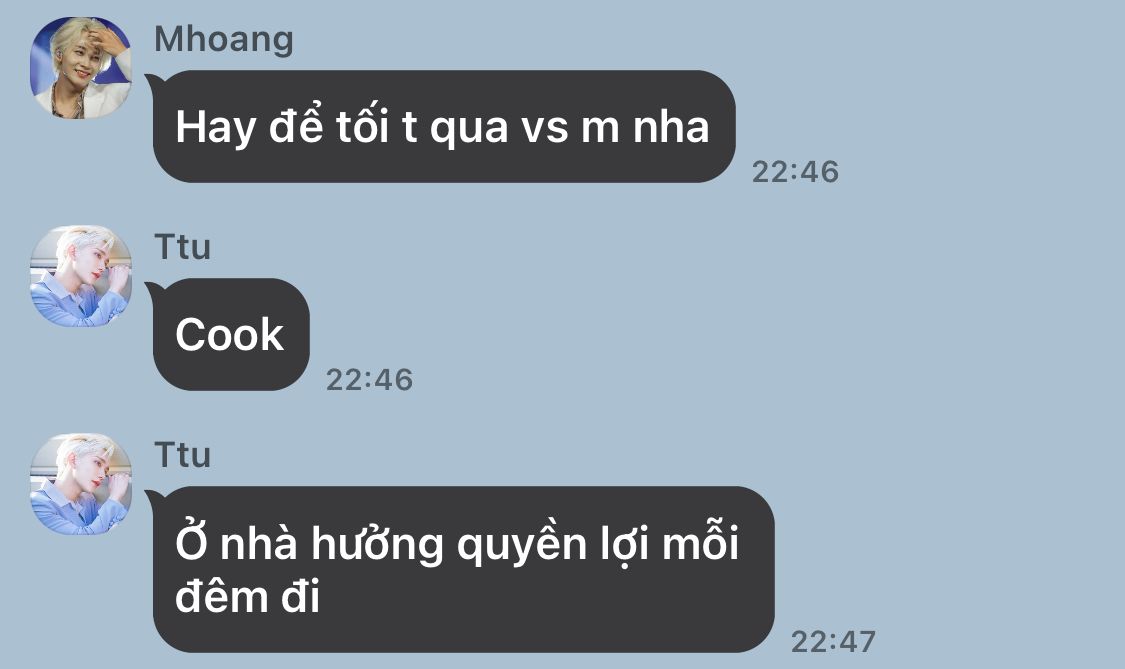This screenshot has width=1125, height=669.
Task: Click the words 'đêm đi' in the last bubble
Action: pyautogui.click(x=248, y=597)
